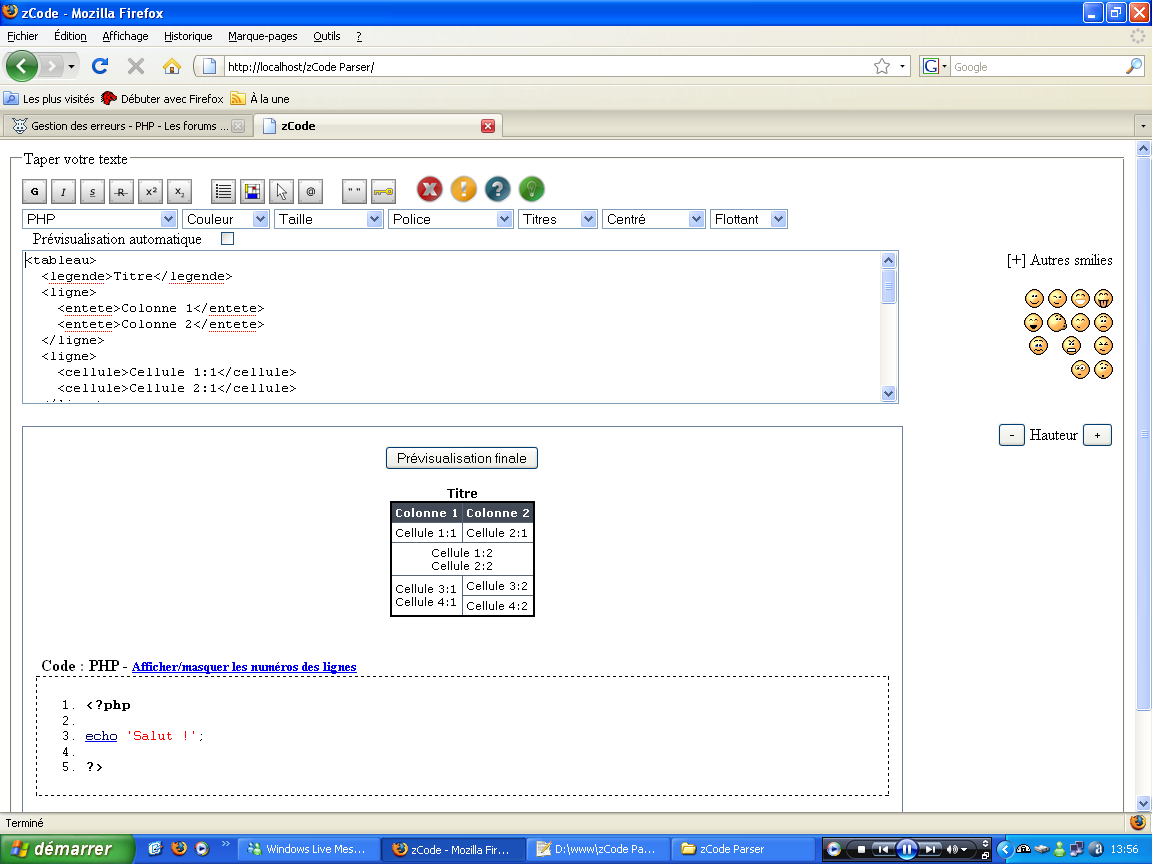
Task: Switch to the Gestion des erreurs tab
Action: [120, 125]
